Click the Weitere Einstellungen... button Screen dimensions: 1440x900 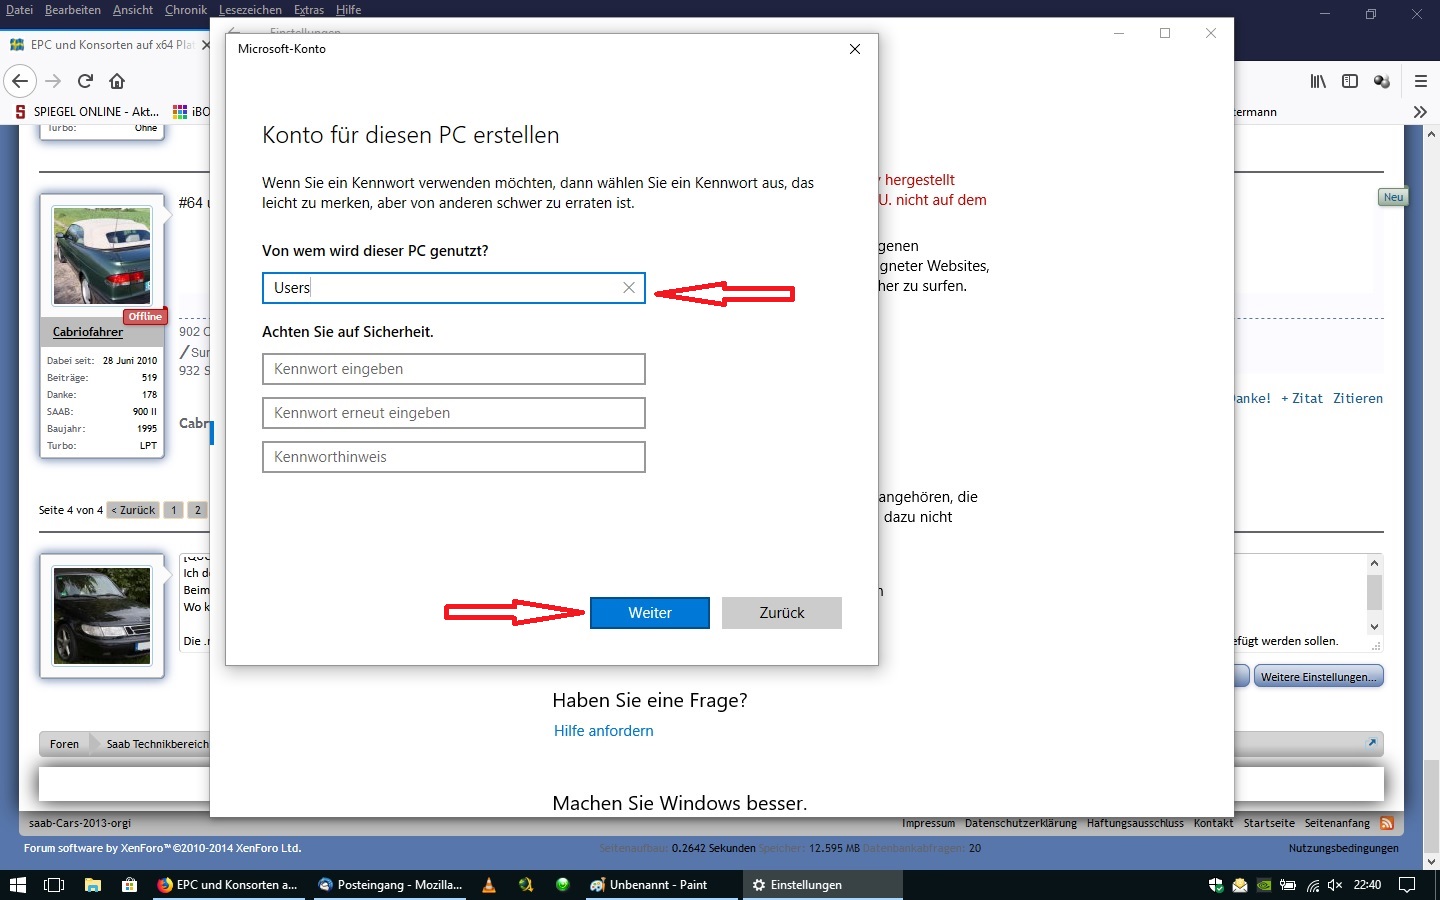1319,677
